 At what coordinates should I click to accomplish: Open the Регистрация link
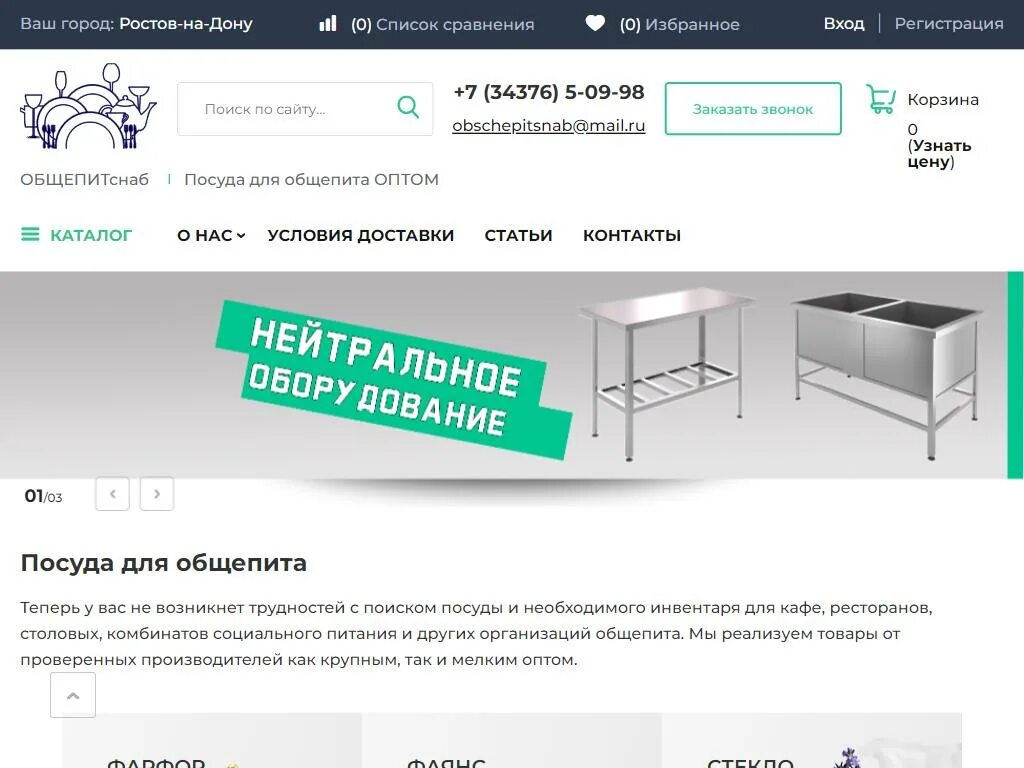[x=949, y=24]
